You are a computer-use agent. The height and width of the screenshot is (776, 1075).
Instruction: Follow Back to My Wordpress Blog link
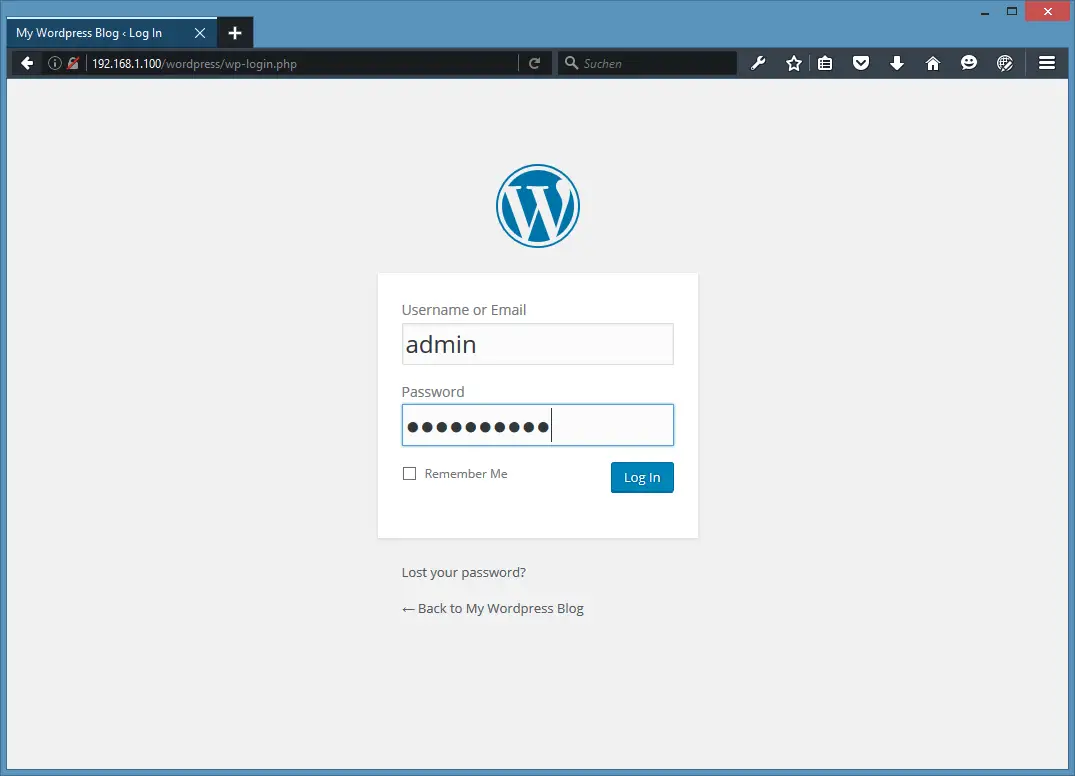coord(492,609)
